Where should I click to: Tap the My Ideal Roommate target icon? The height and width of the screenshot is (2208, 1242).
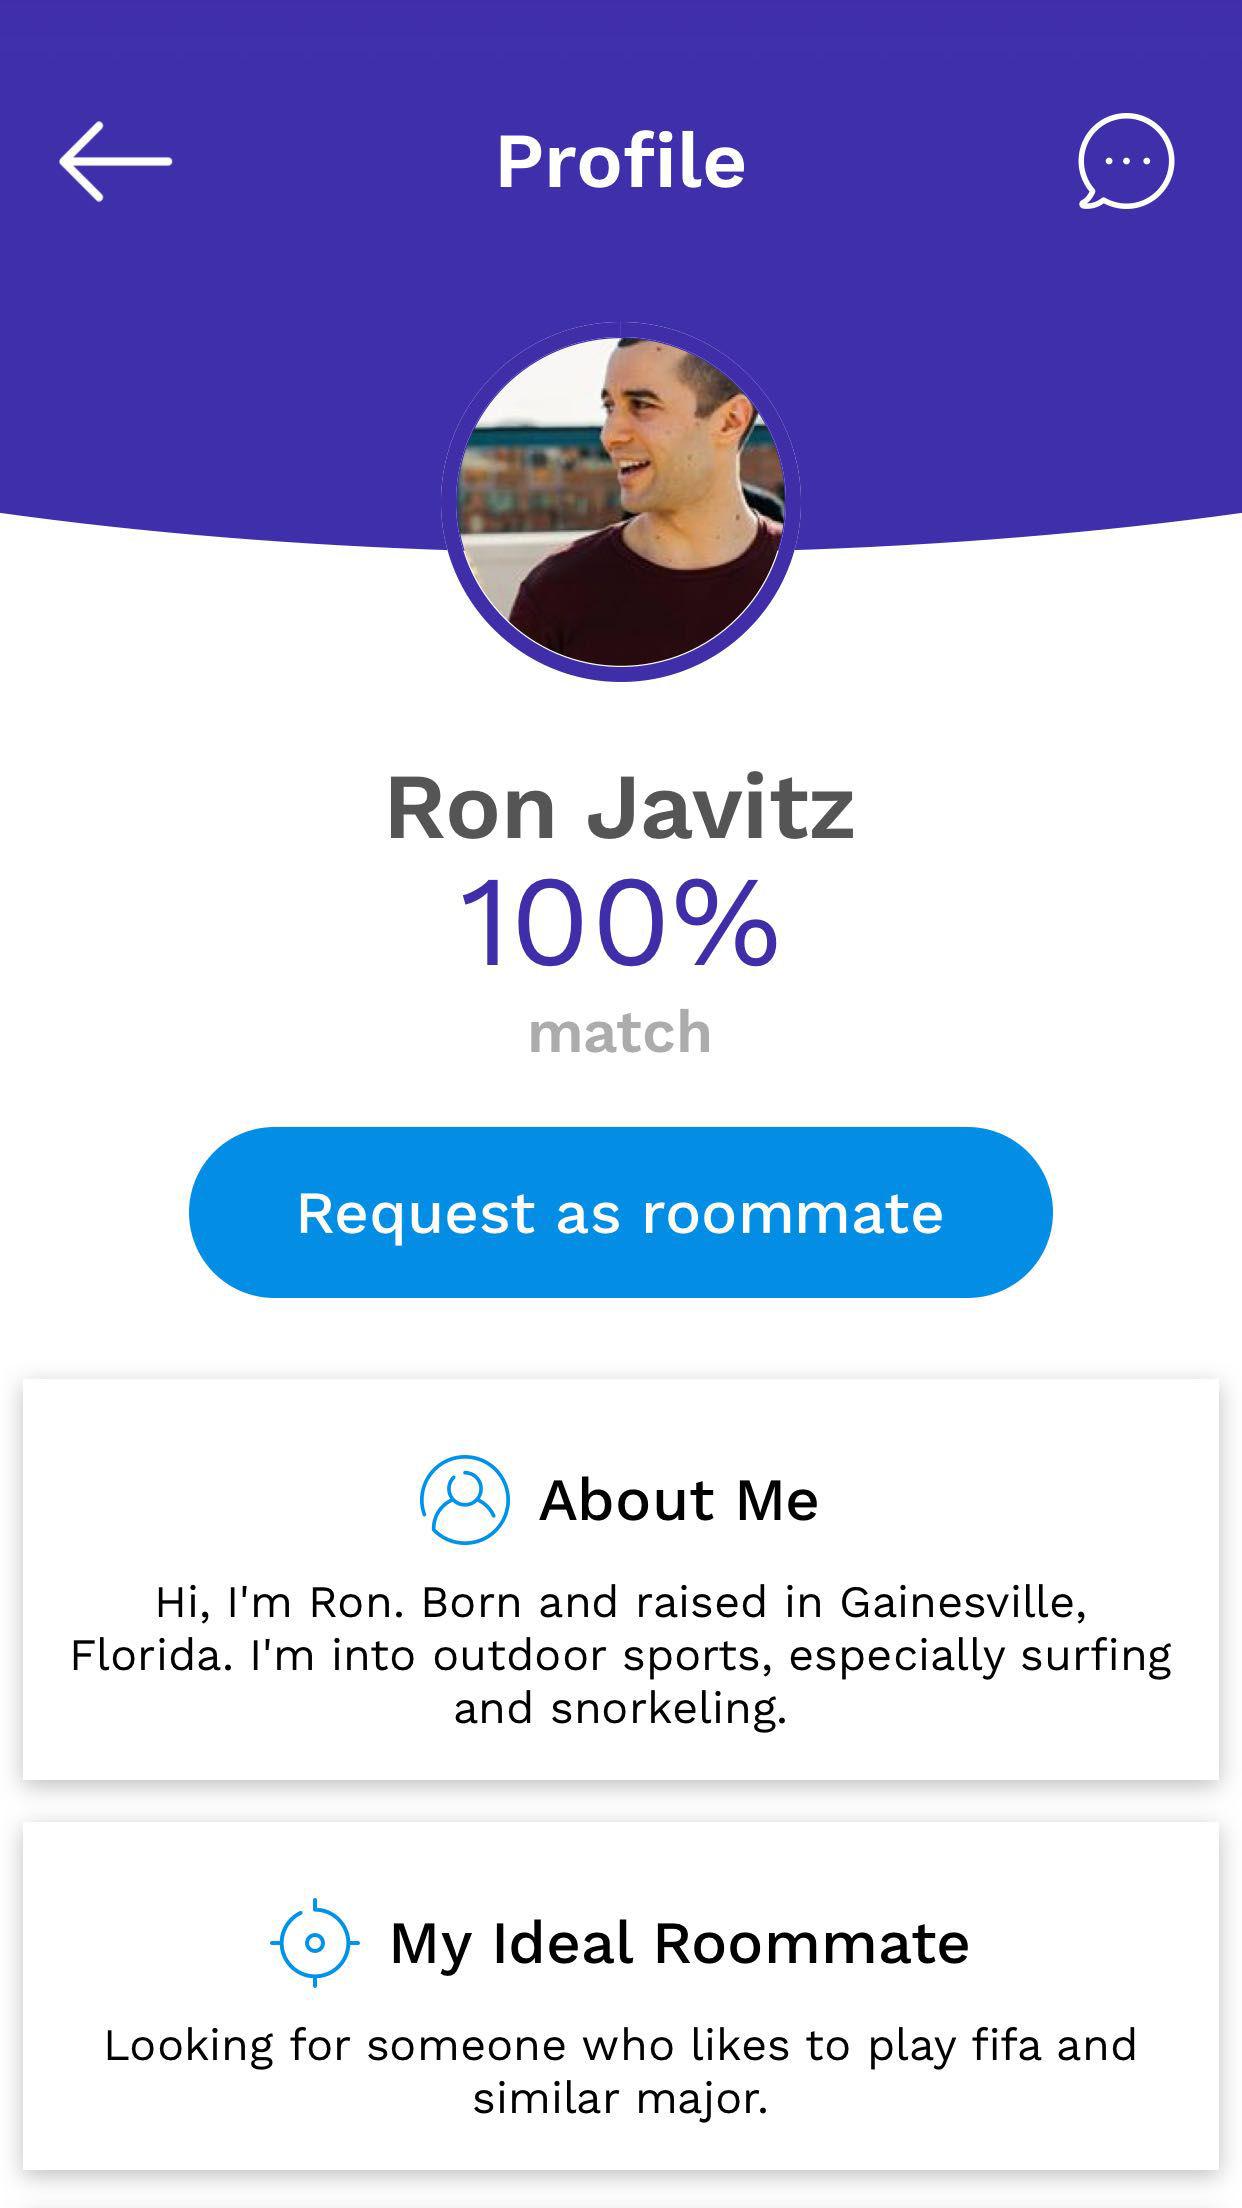click(315, 1943)
